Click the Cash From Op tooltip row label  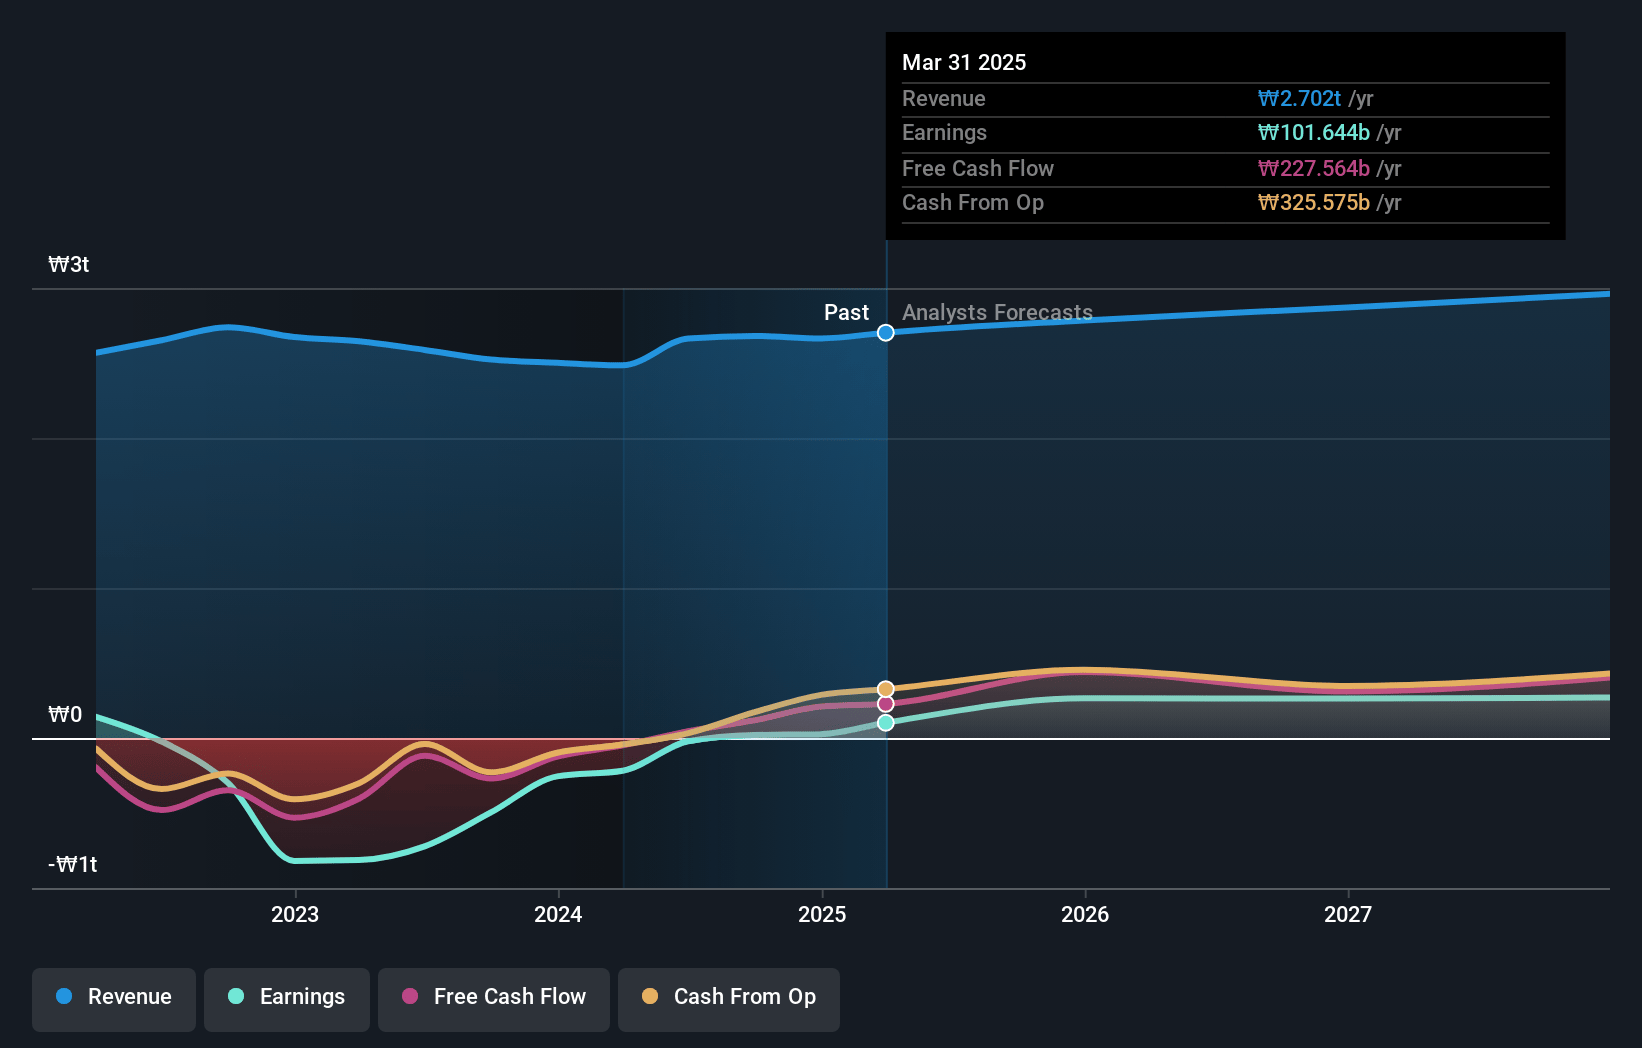(x=973, y=202)
